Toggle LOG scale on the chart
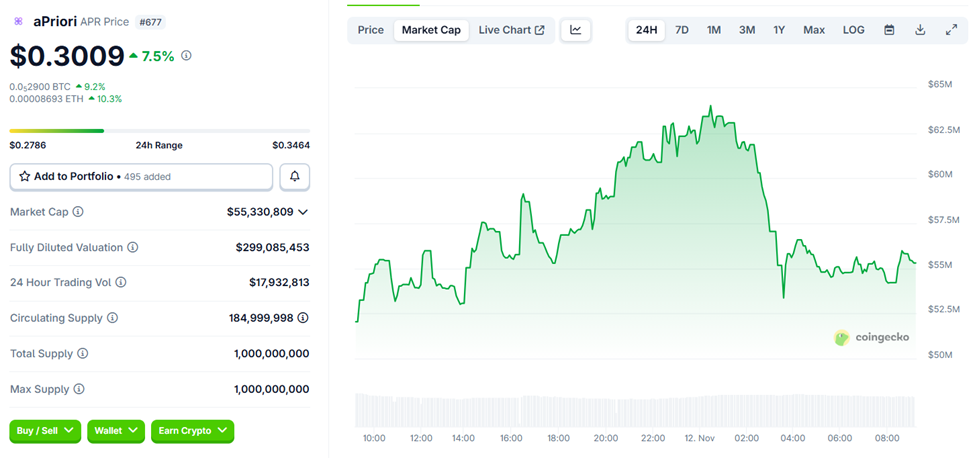975x458 pixels. click(x=854, y=30)
